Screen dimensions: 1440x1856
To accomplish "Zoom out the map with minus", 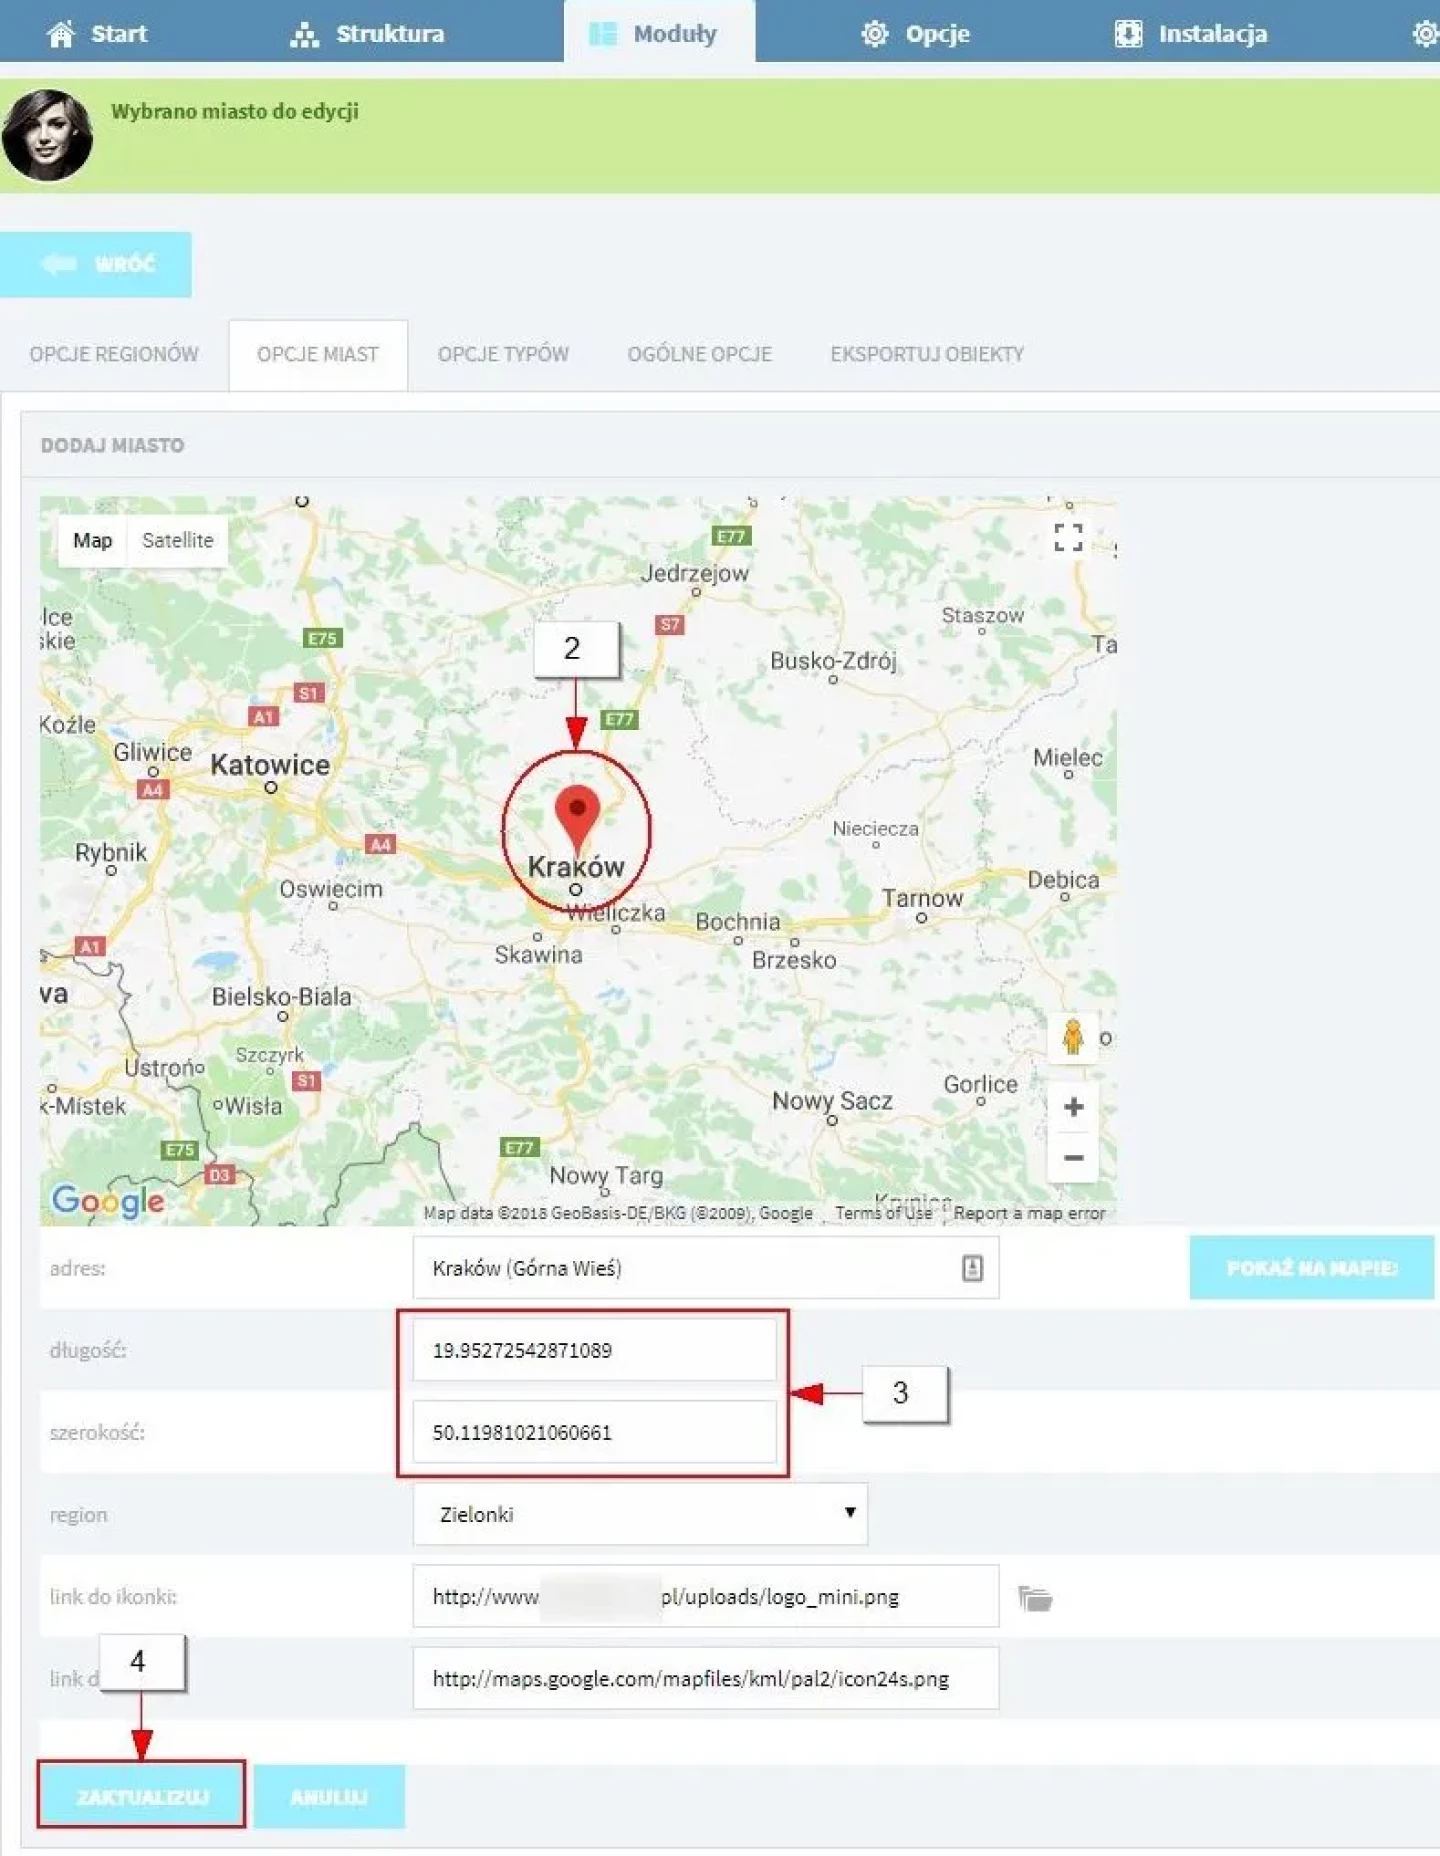I will tap(1073, 1157).
